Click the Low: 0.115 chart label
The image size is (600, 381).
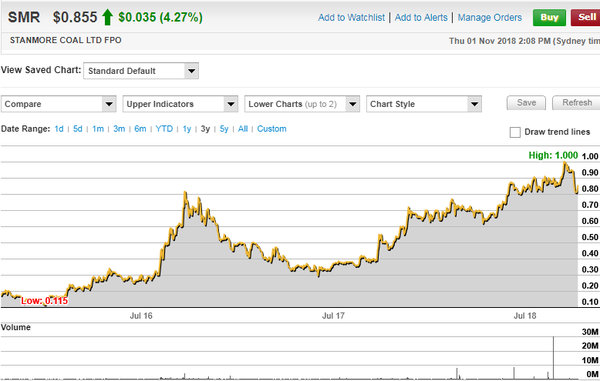44,301
